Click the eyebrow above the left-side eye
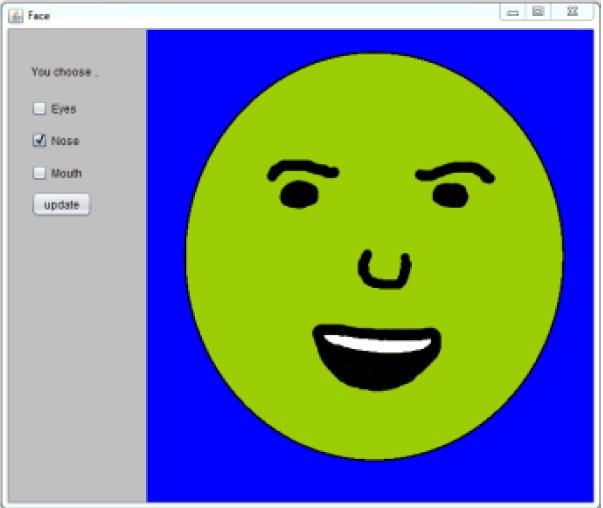This screenshot has width=603, height=508. [x=302, y=168]
